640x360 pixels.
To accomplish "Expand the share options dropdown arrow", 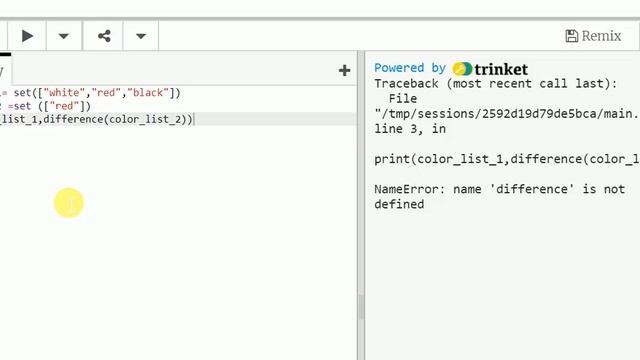I will click(141, 36).
